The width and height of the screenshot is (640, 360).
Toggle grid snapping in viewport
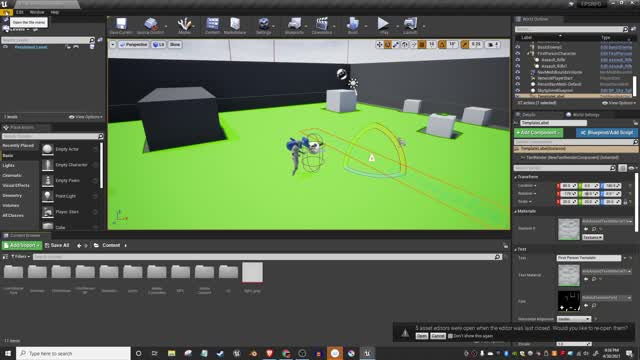point(422,44)
